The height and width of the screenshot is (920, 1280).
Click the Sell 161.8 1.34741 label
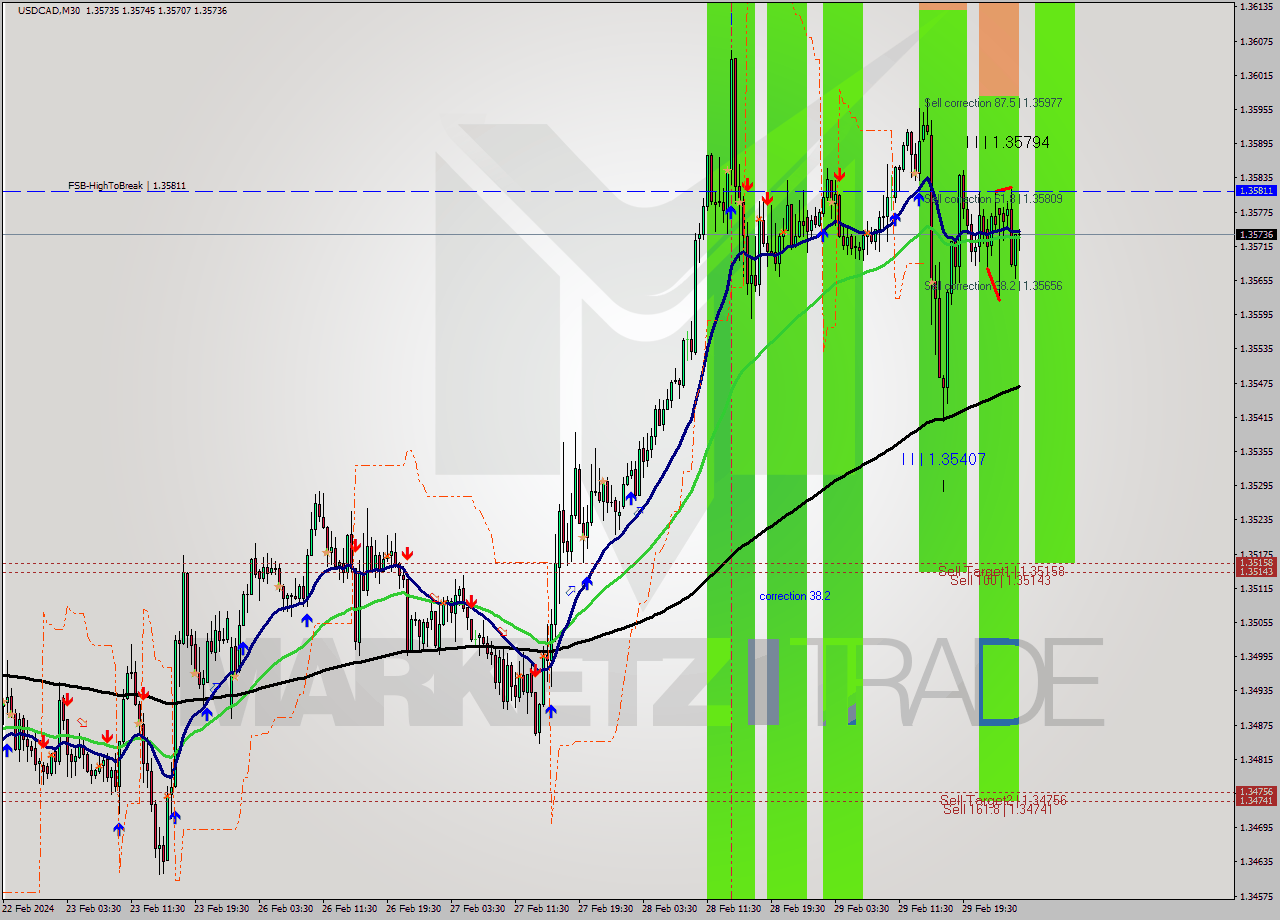pyautogui.click(x=997, y=809)
